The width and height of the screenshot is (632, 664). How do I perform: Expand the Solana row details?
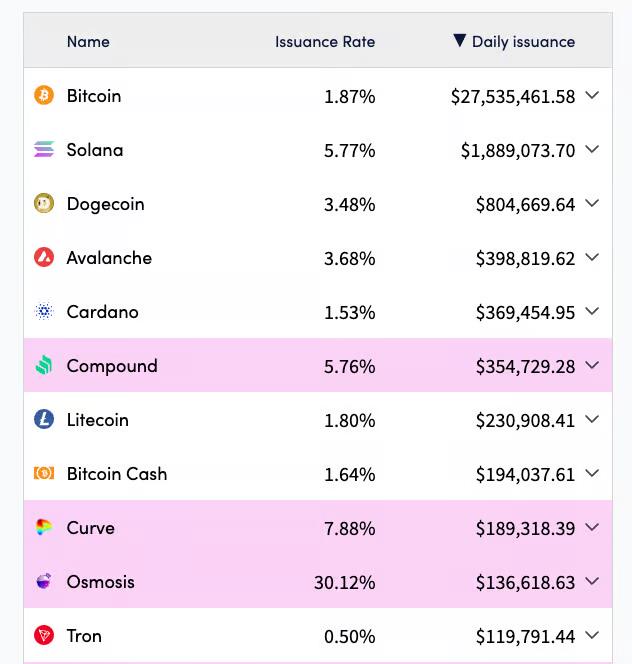[592, 150]
